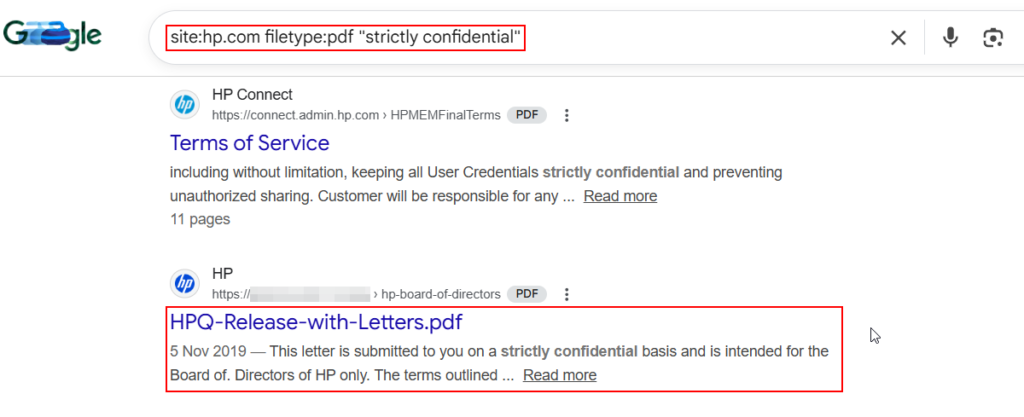
Task: Open three-dot menu for HP Connect result
Action: pyautogui.click(x=567, y=115)
